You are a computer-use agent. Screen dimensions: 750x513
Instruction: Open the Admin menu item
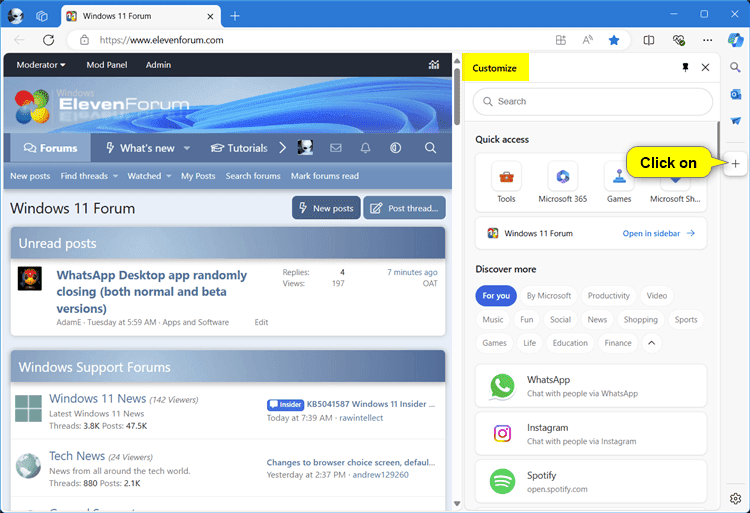[158, 65]
